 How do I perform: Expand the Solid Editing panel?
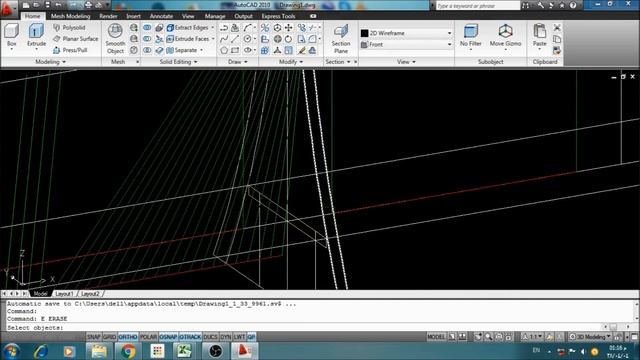(178, 62)
